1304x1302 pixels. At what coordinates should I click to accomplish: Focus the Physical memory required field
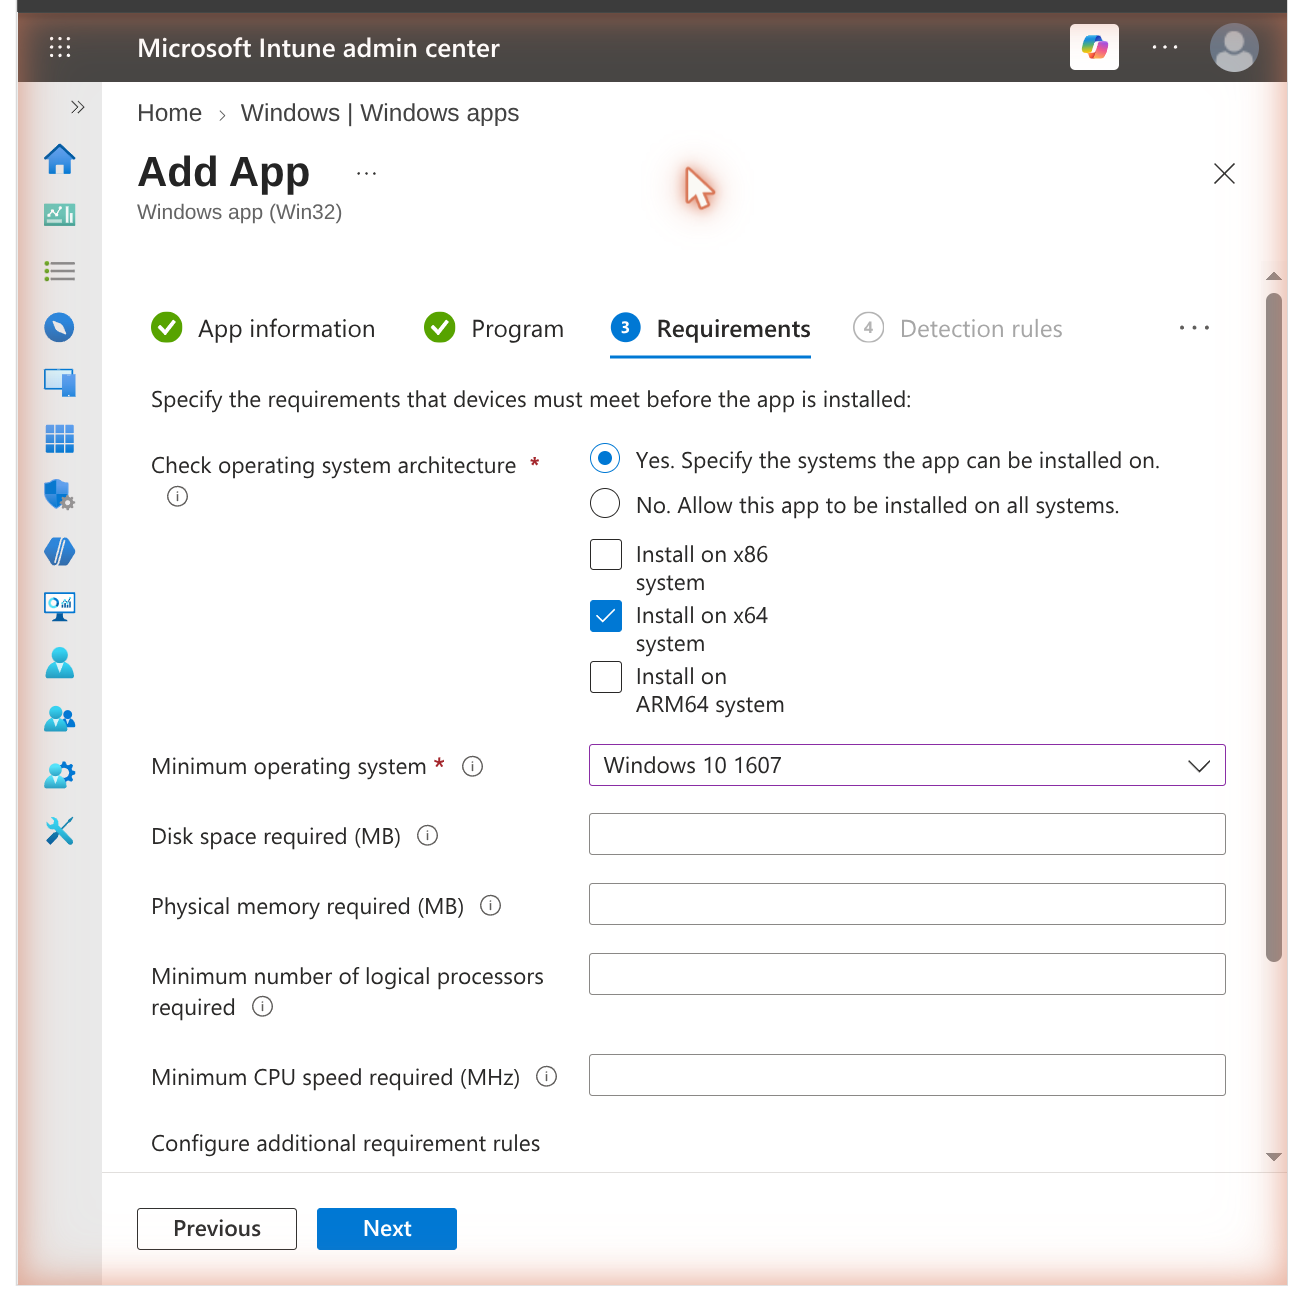[x=907, y=904]
